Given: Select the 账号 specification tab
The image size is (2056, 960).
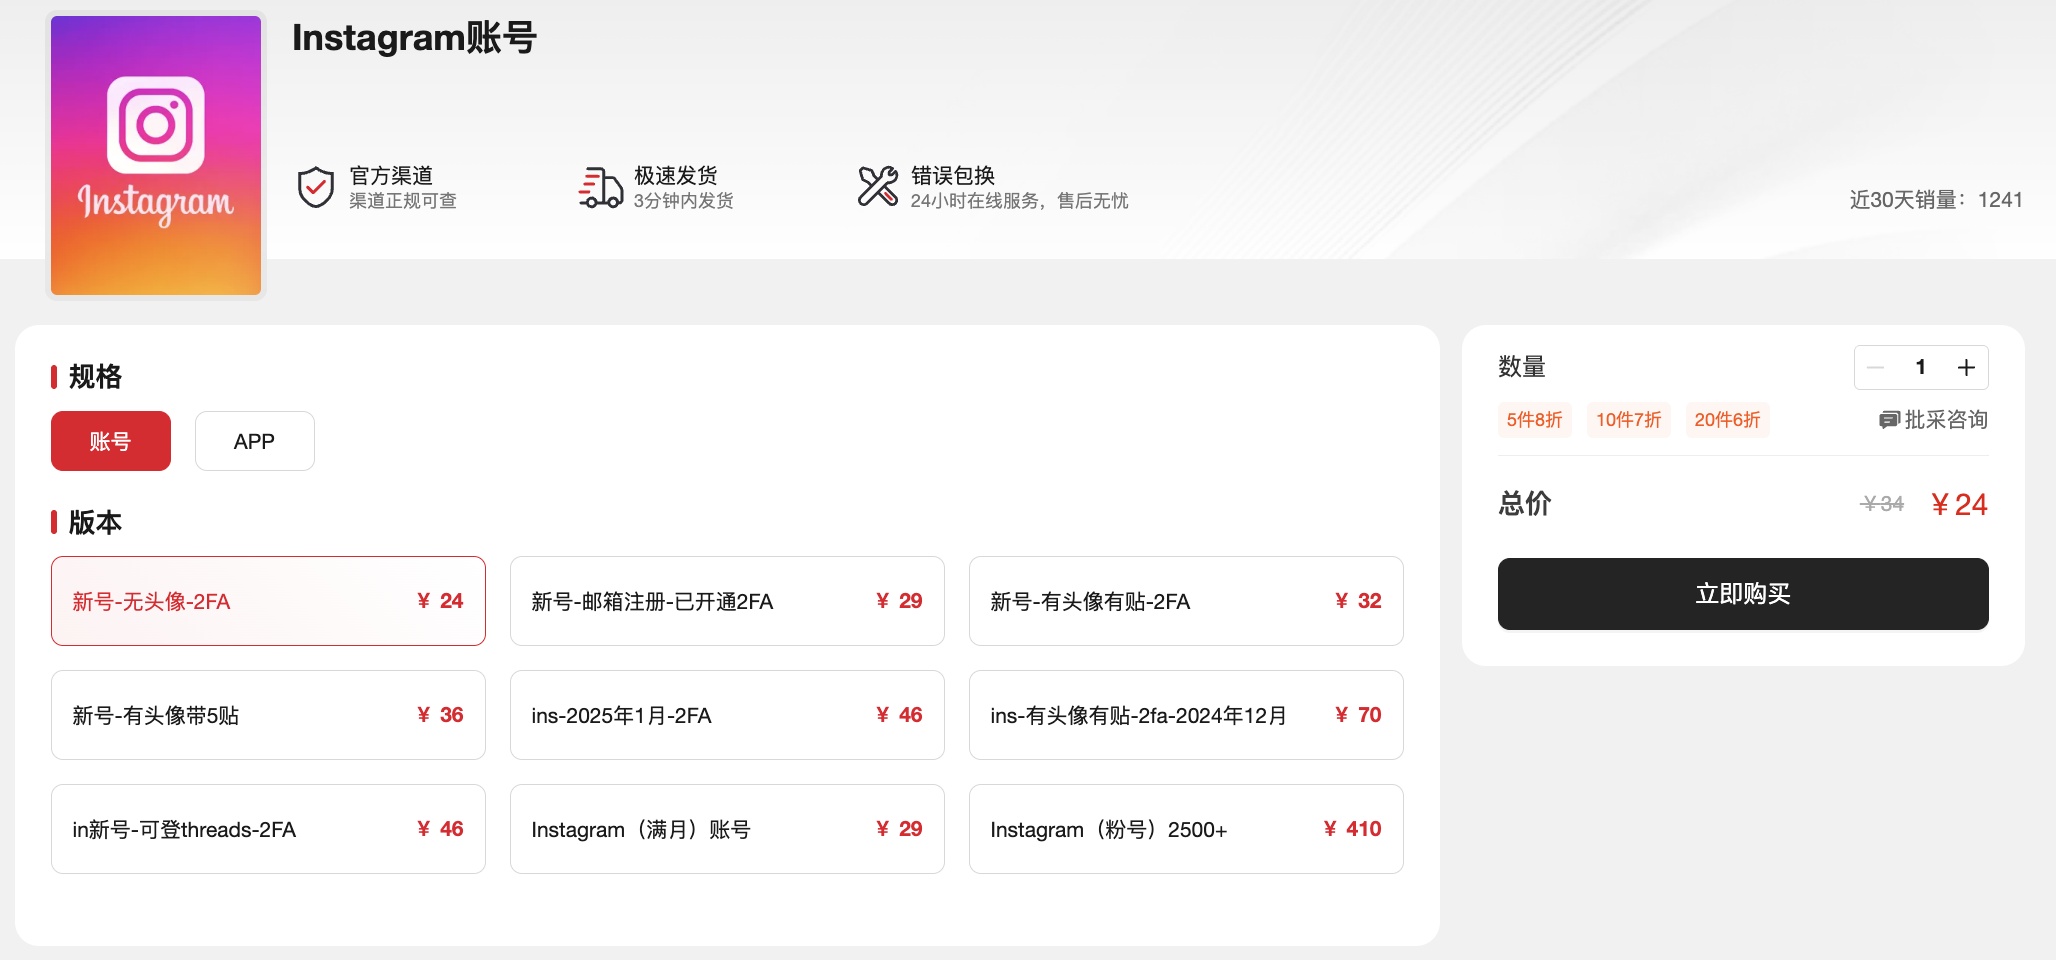Looking at the screenshot, I should (x=111, y=441).
